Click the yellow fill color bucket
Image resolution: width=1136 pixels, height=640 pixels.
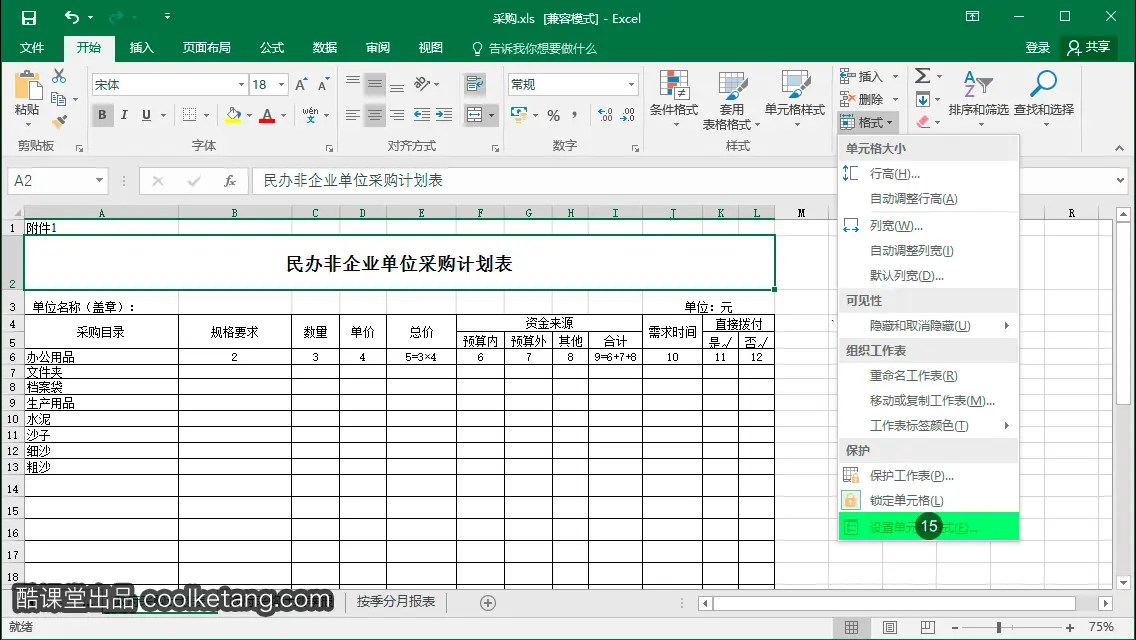tap(233, 115)
